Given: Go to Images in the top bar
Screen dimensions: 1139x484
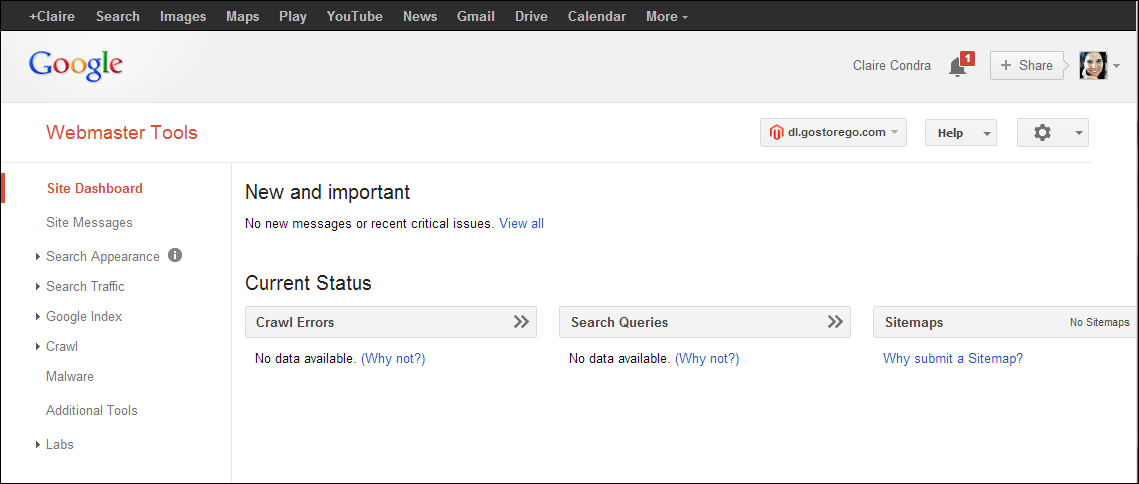Looking at the screenshot, I should (183, 16).
